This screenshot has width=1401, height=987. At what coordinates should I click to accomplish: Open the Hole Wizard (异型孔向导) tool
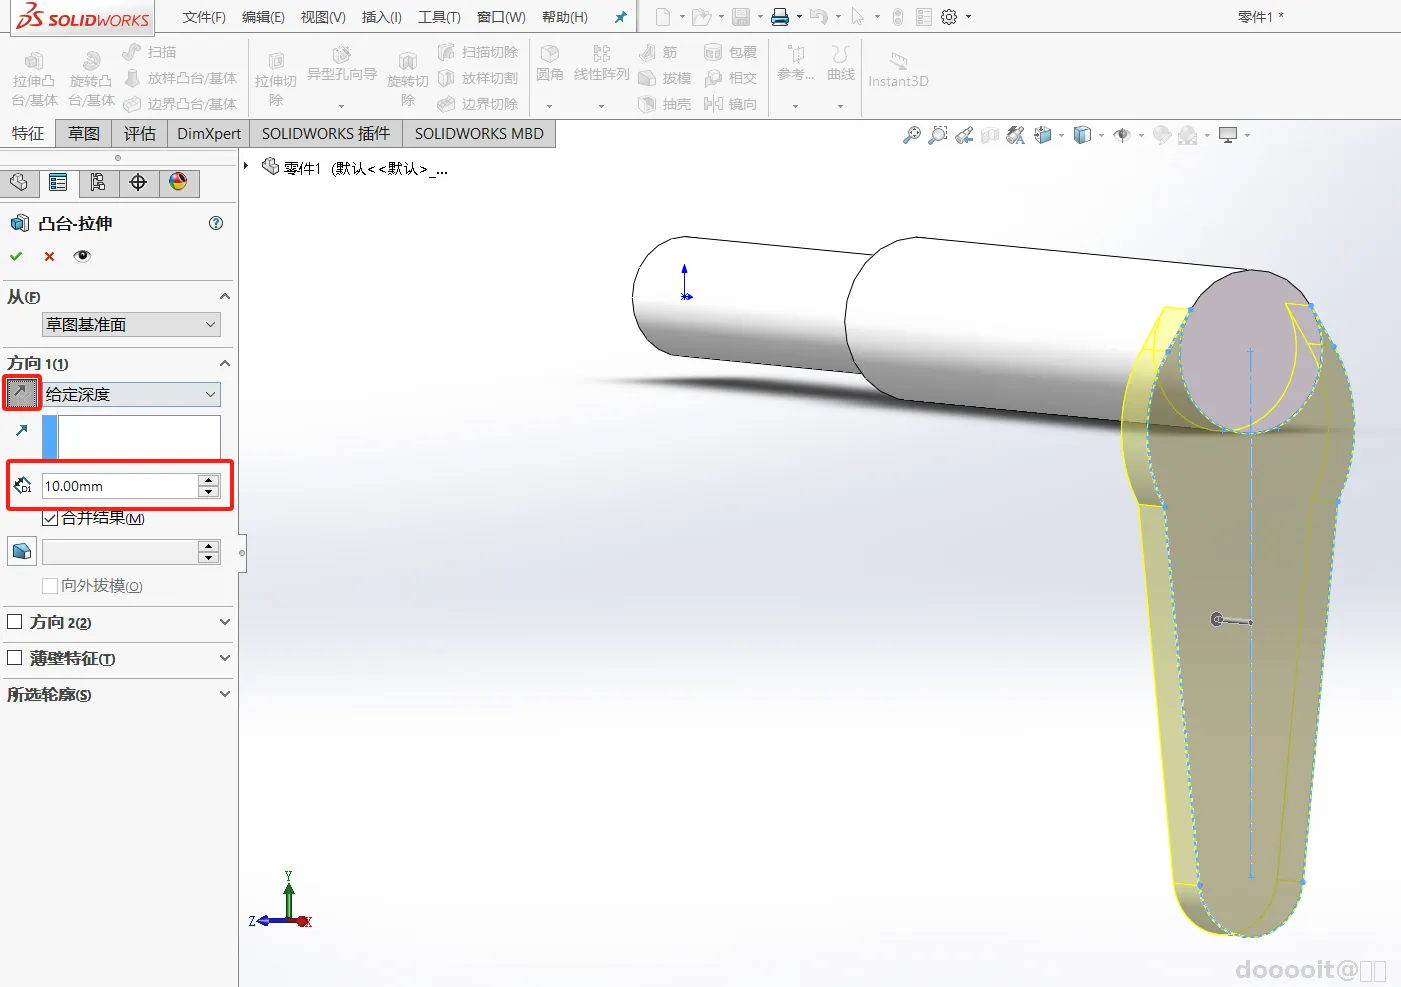coord(341,65)
